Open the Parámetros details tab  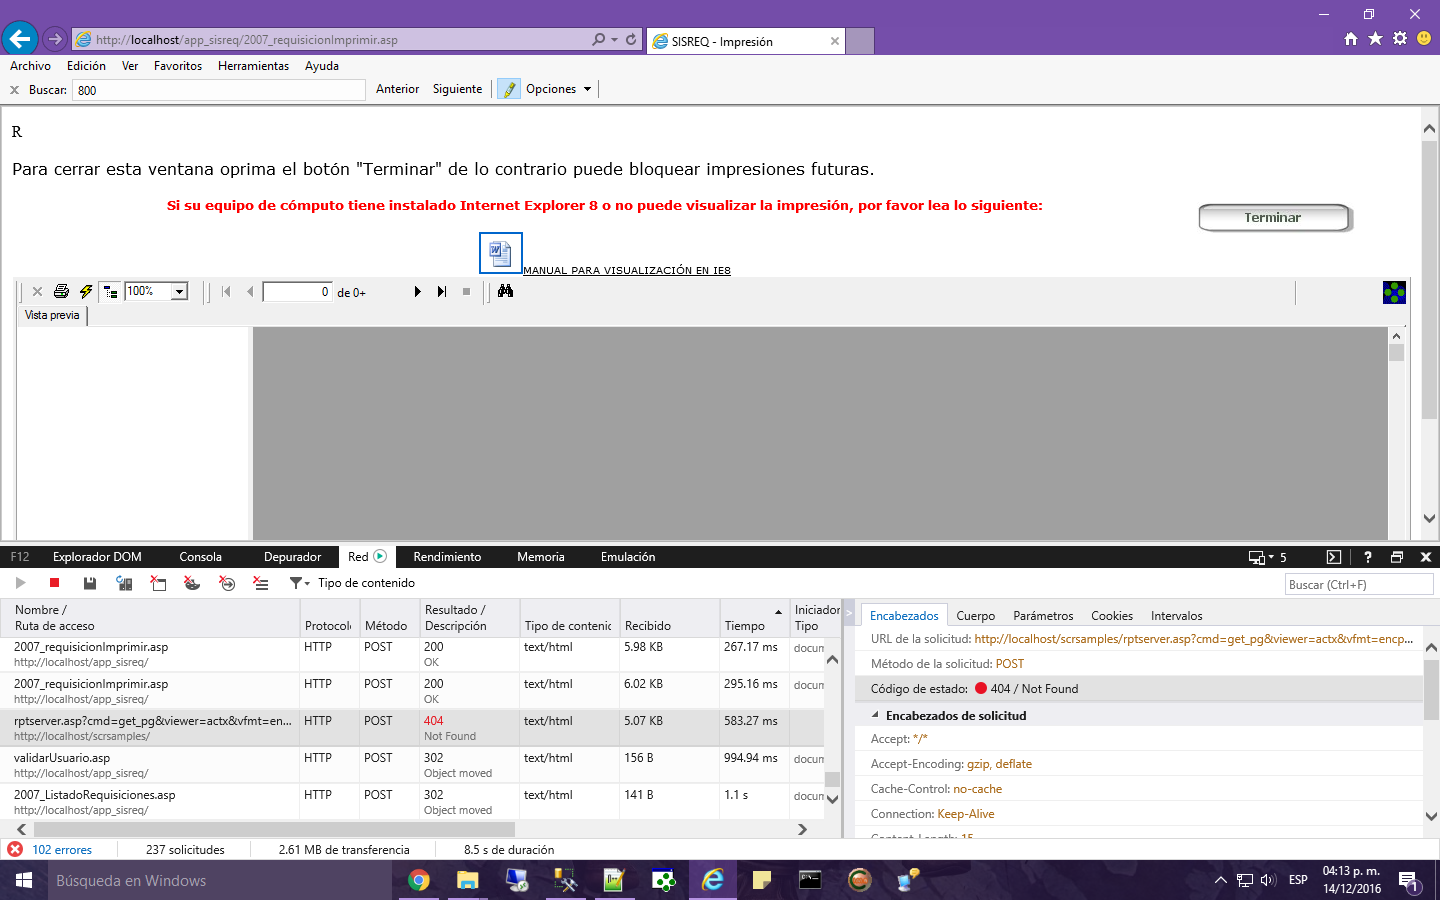1043,616
